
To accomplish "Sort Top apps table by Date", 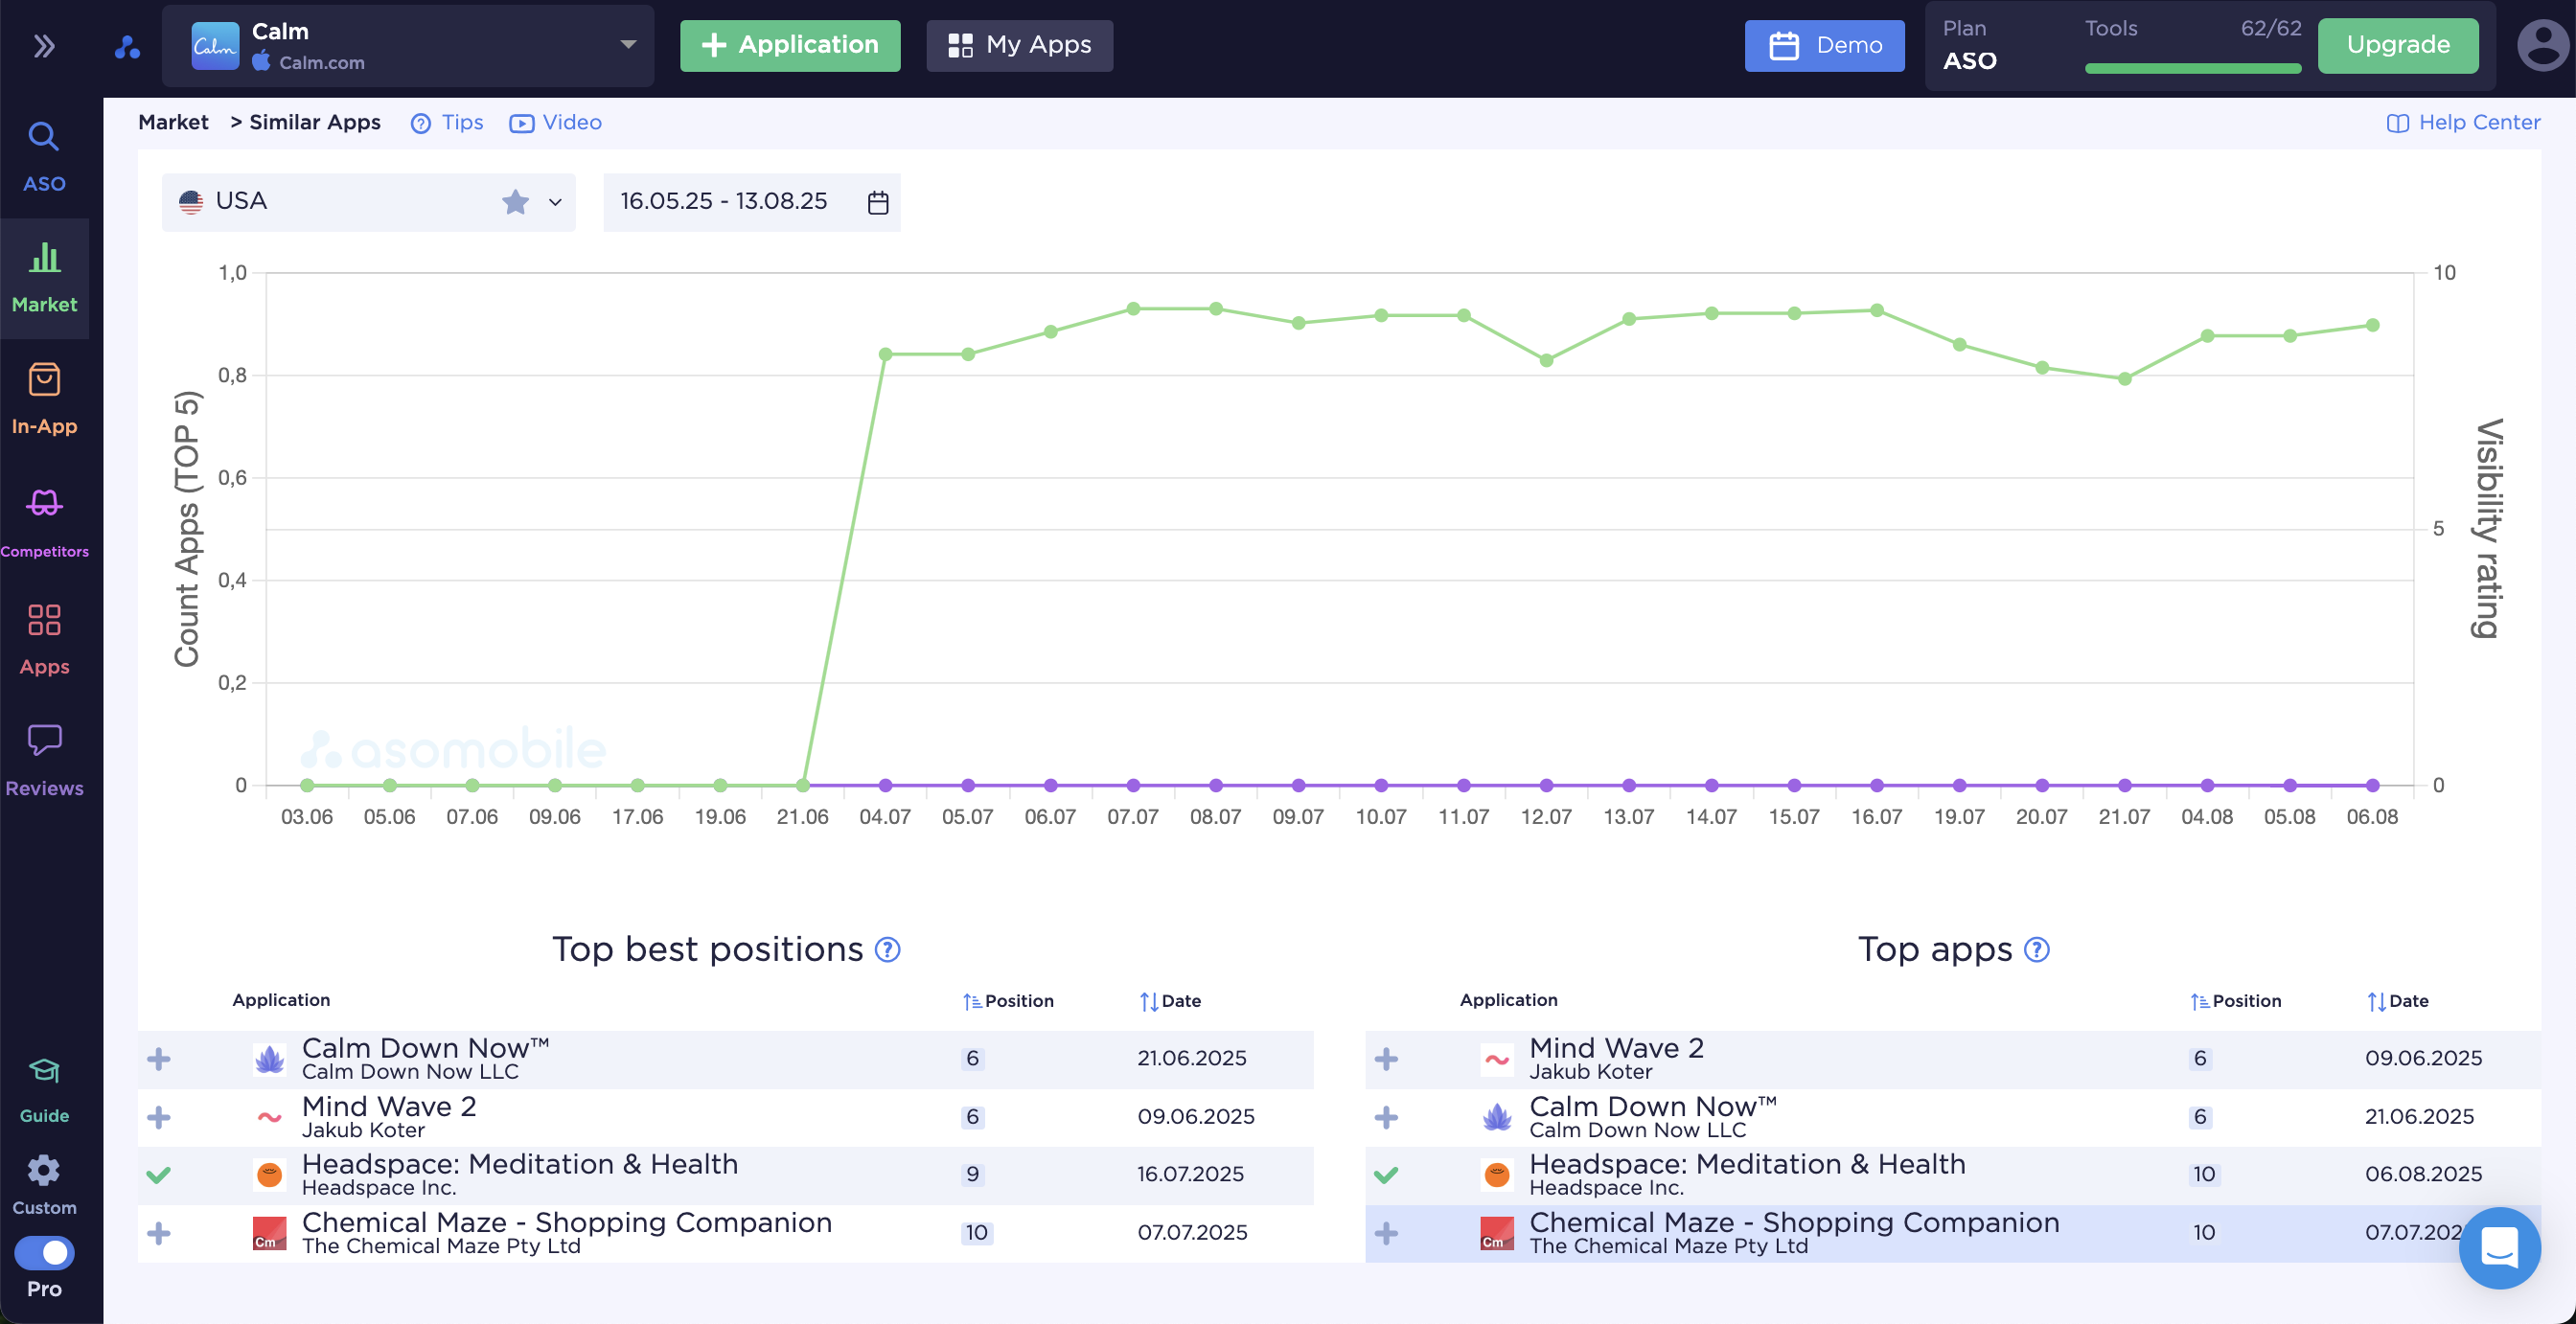I will click(x=2398, y=1001).
